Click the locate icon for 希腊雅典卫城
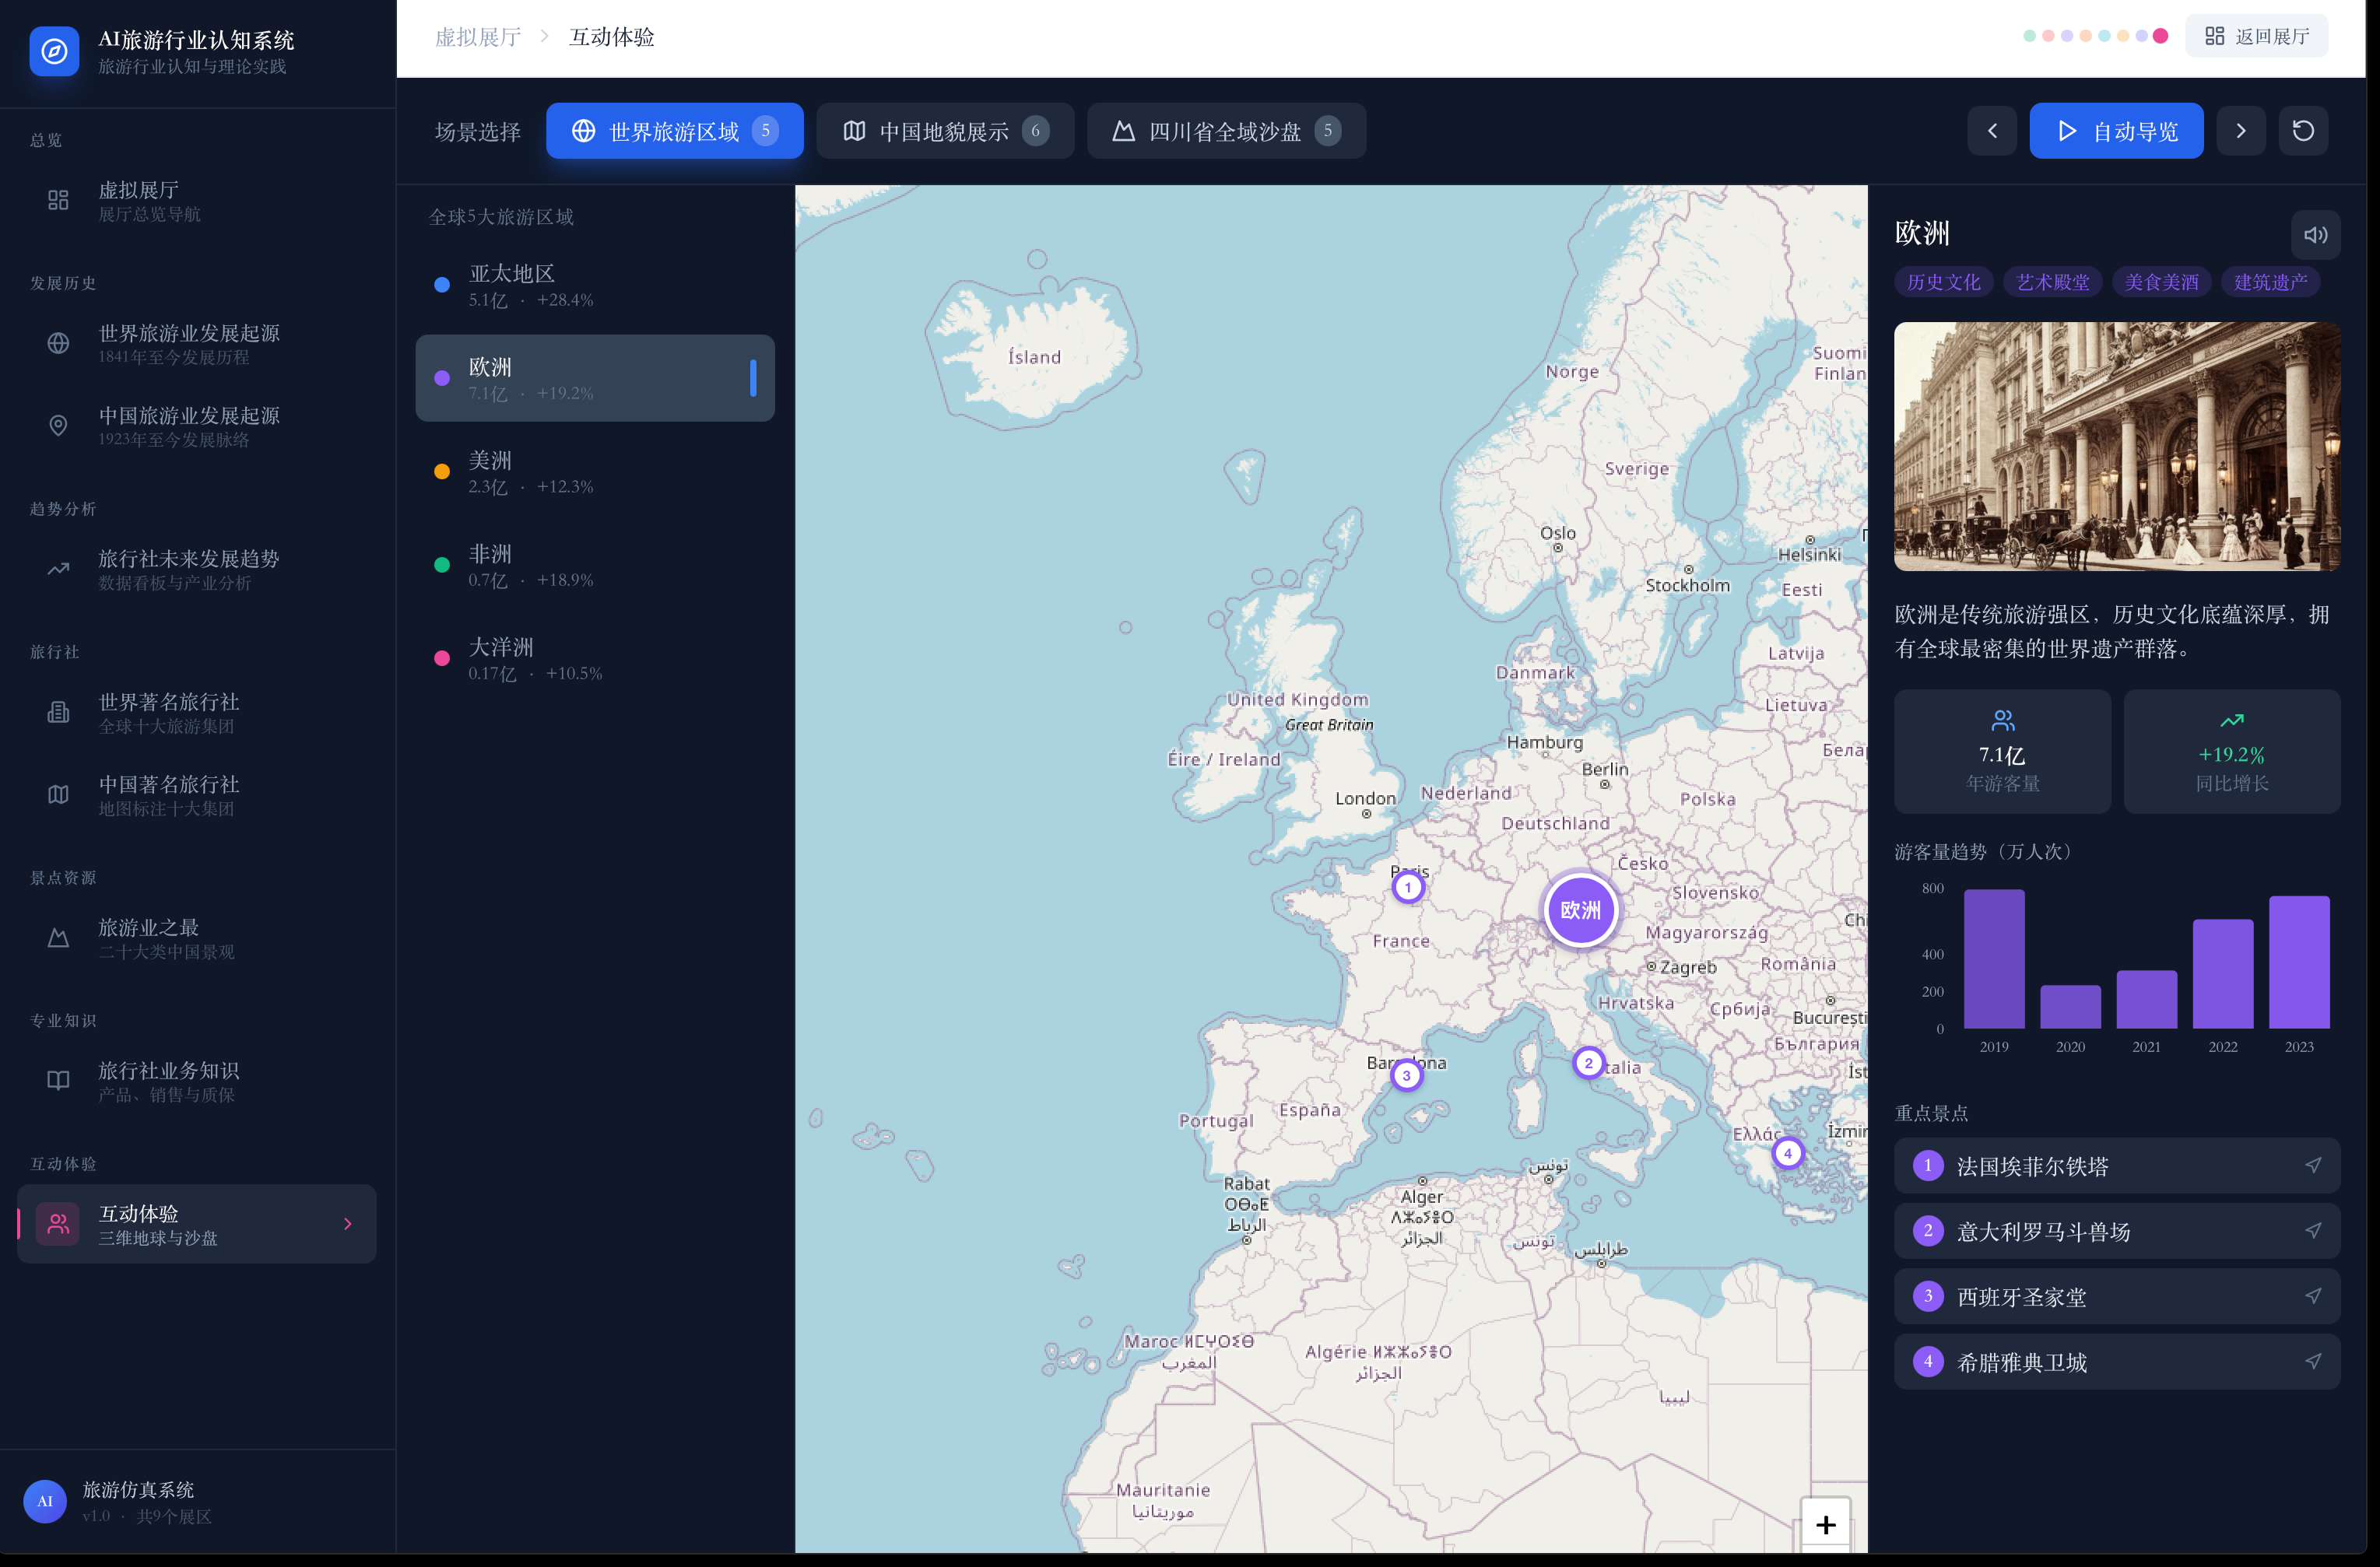Image resolution: width=2380 pixels, height=1567 pixels. coord(2313,1361)
